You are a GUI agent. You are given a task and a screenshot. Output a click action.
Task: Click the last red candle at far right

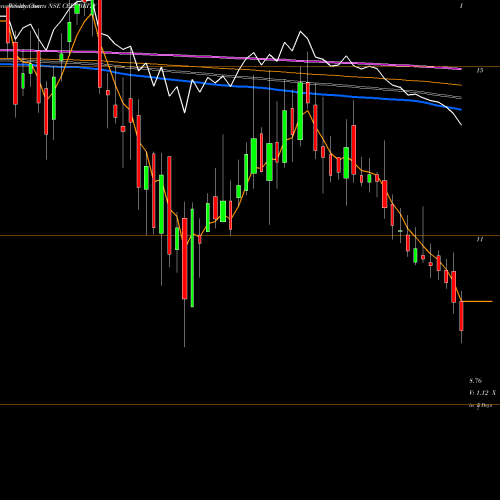[461, 315]
